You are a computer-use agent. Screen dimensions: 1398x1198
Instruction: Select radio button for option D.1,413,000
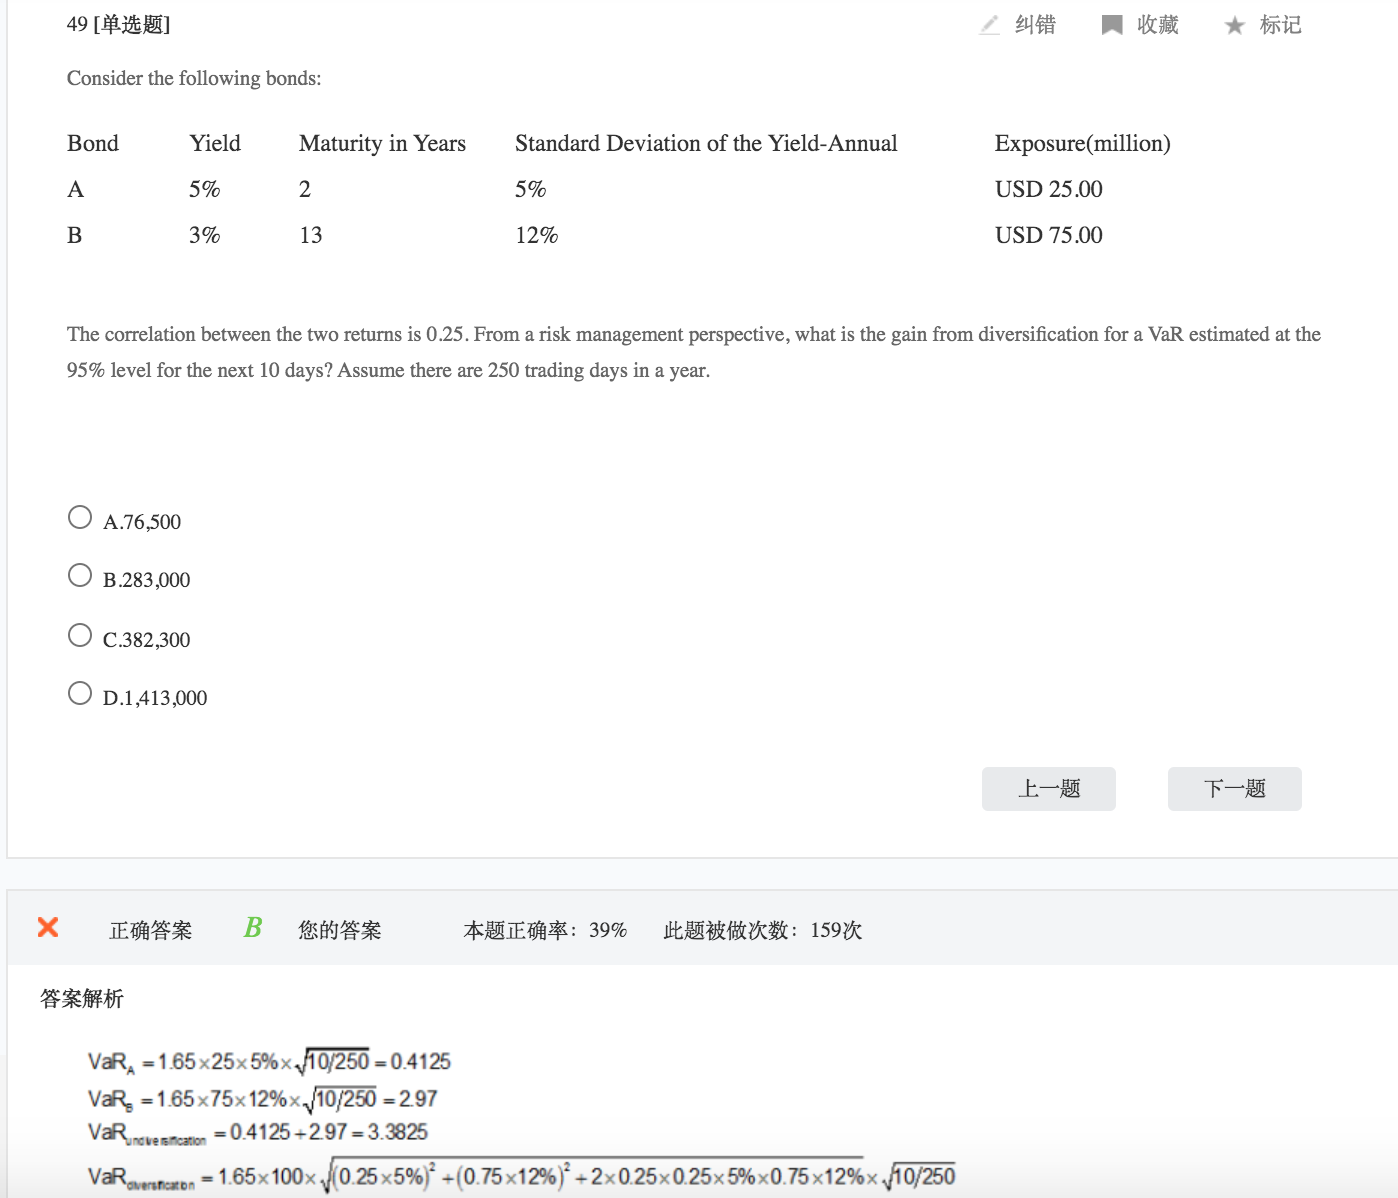pos(80,693)
